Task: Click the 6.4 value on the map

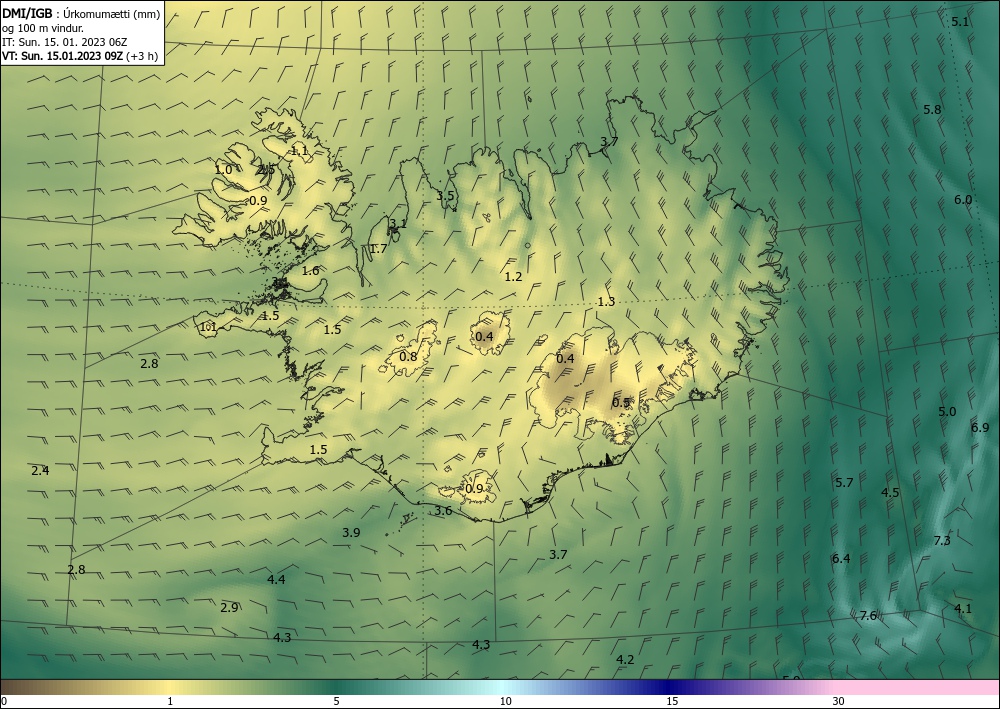Action: [x=841, y=559]
